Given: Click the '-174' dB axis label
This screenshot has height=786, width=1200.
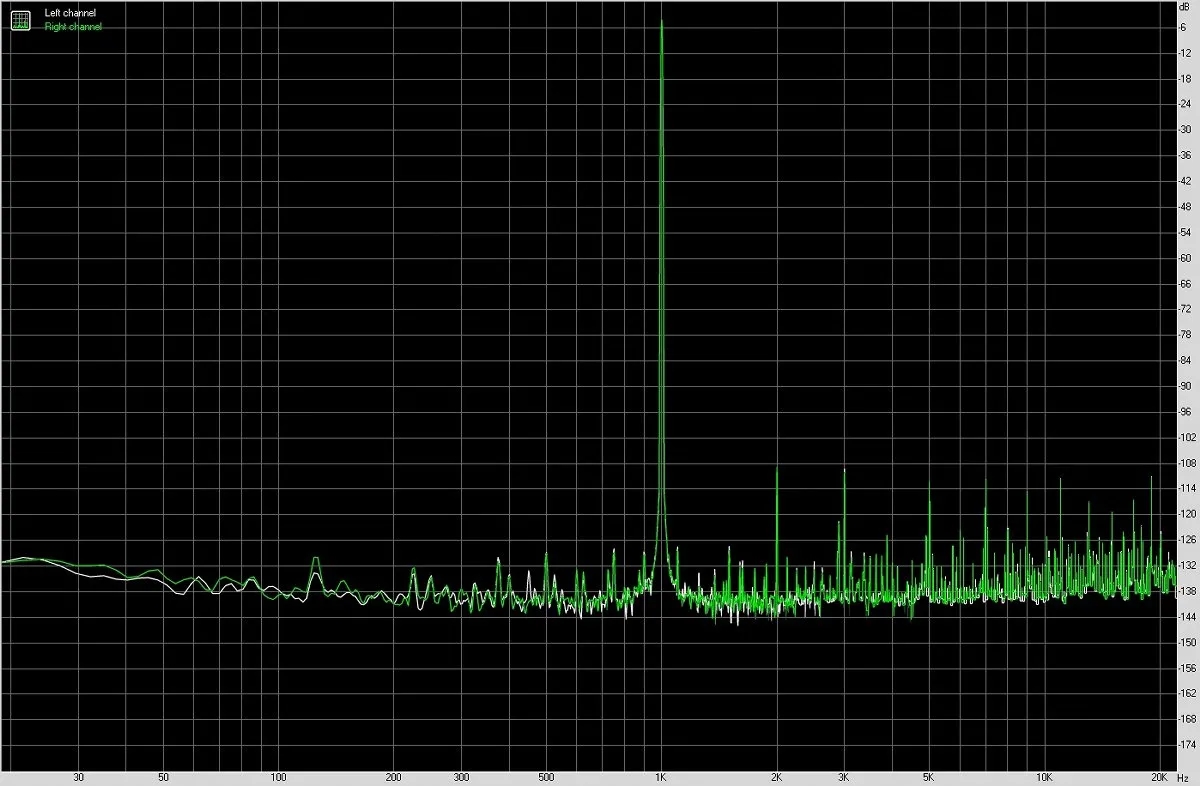Looking at the screenshot, I should (1188, 745).
